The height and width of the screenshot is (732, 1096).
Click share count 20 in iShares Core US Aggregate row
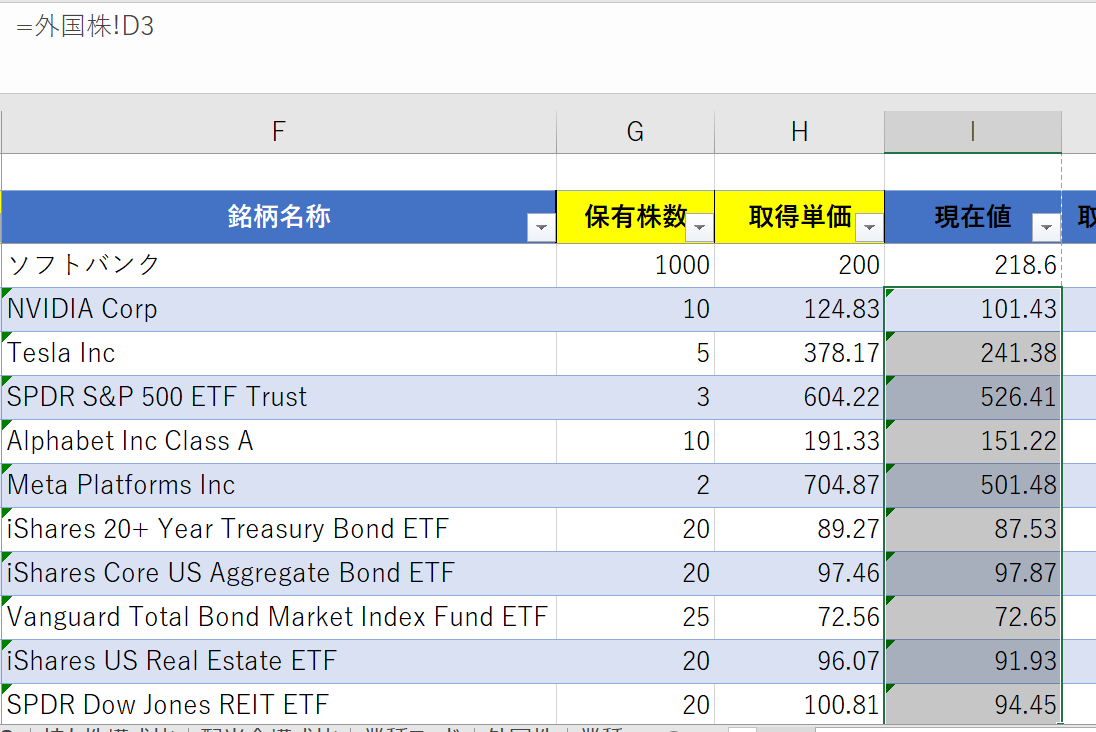(635, 573)
